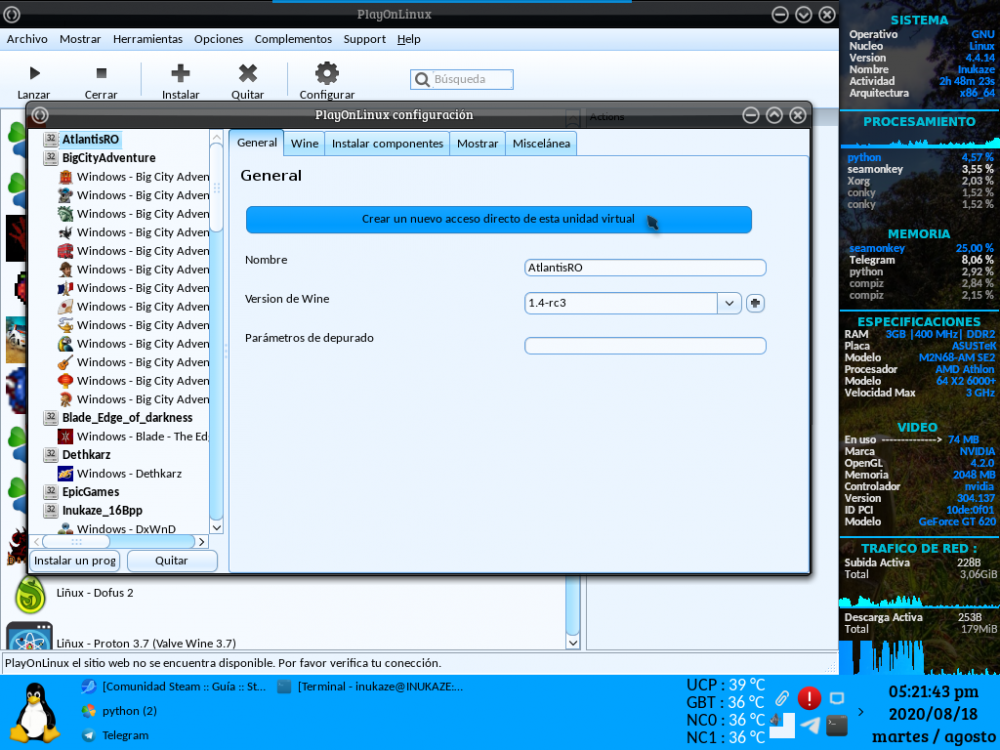This screenshot has width=1000, height=750.
Task: Click Instalar un prog button below list
Action: (x=75, y=560)
